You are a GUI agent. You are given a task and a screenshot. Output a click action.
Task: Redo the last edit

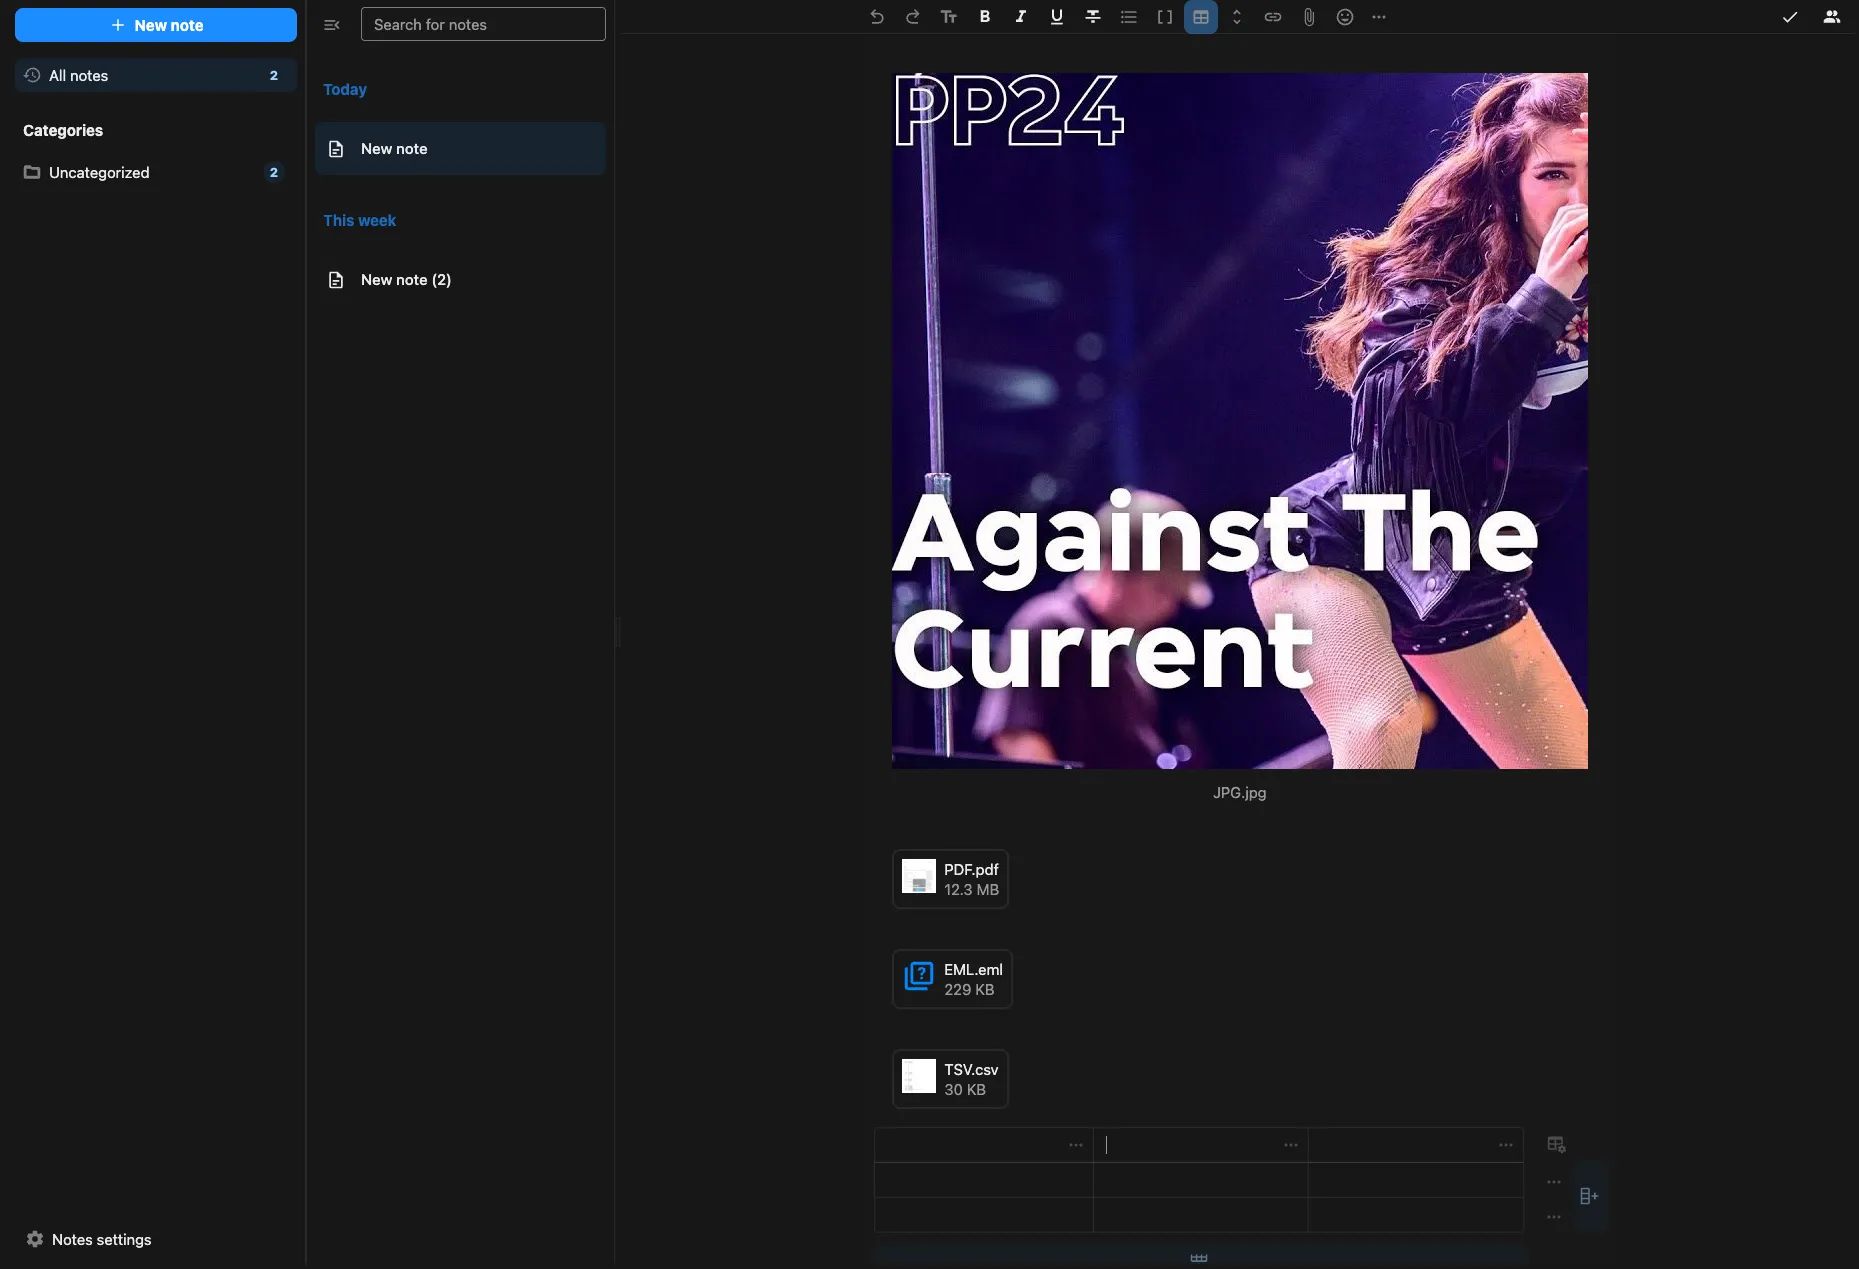[x=911, y=17]
